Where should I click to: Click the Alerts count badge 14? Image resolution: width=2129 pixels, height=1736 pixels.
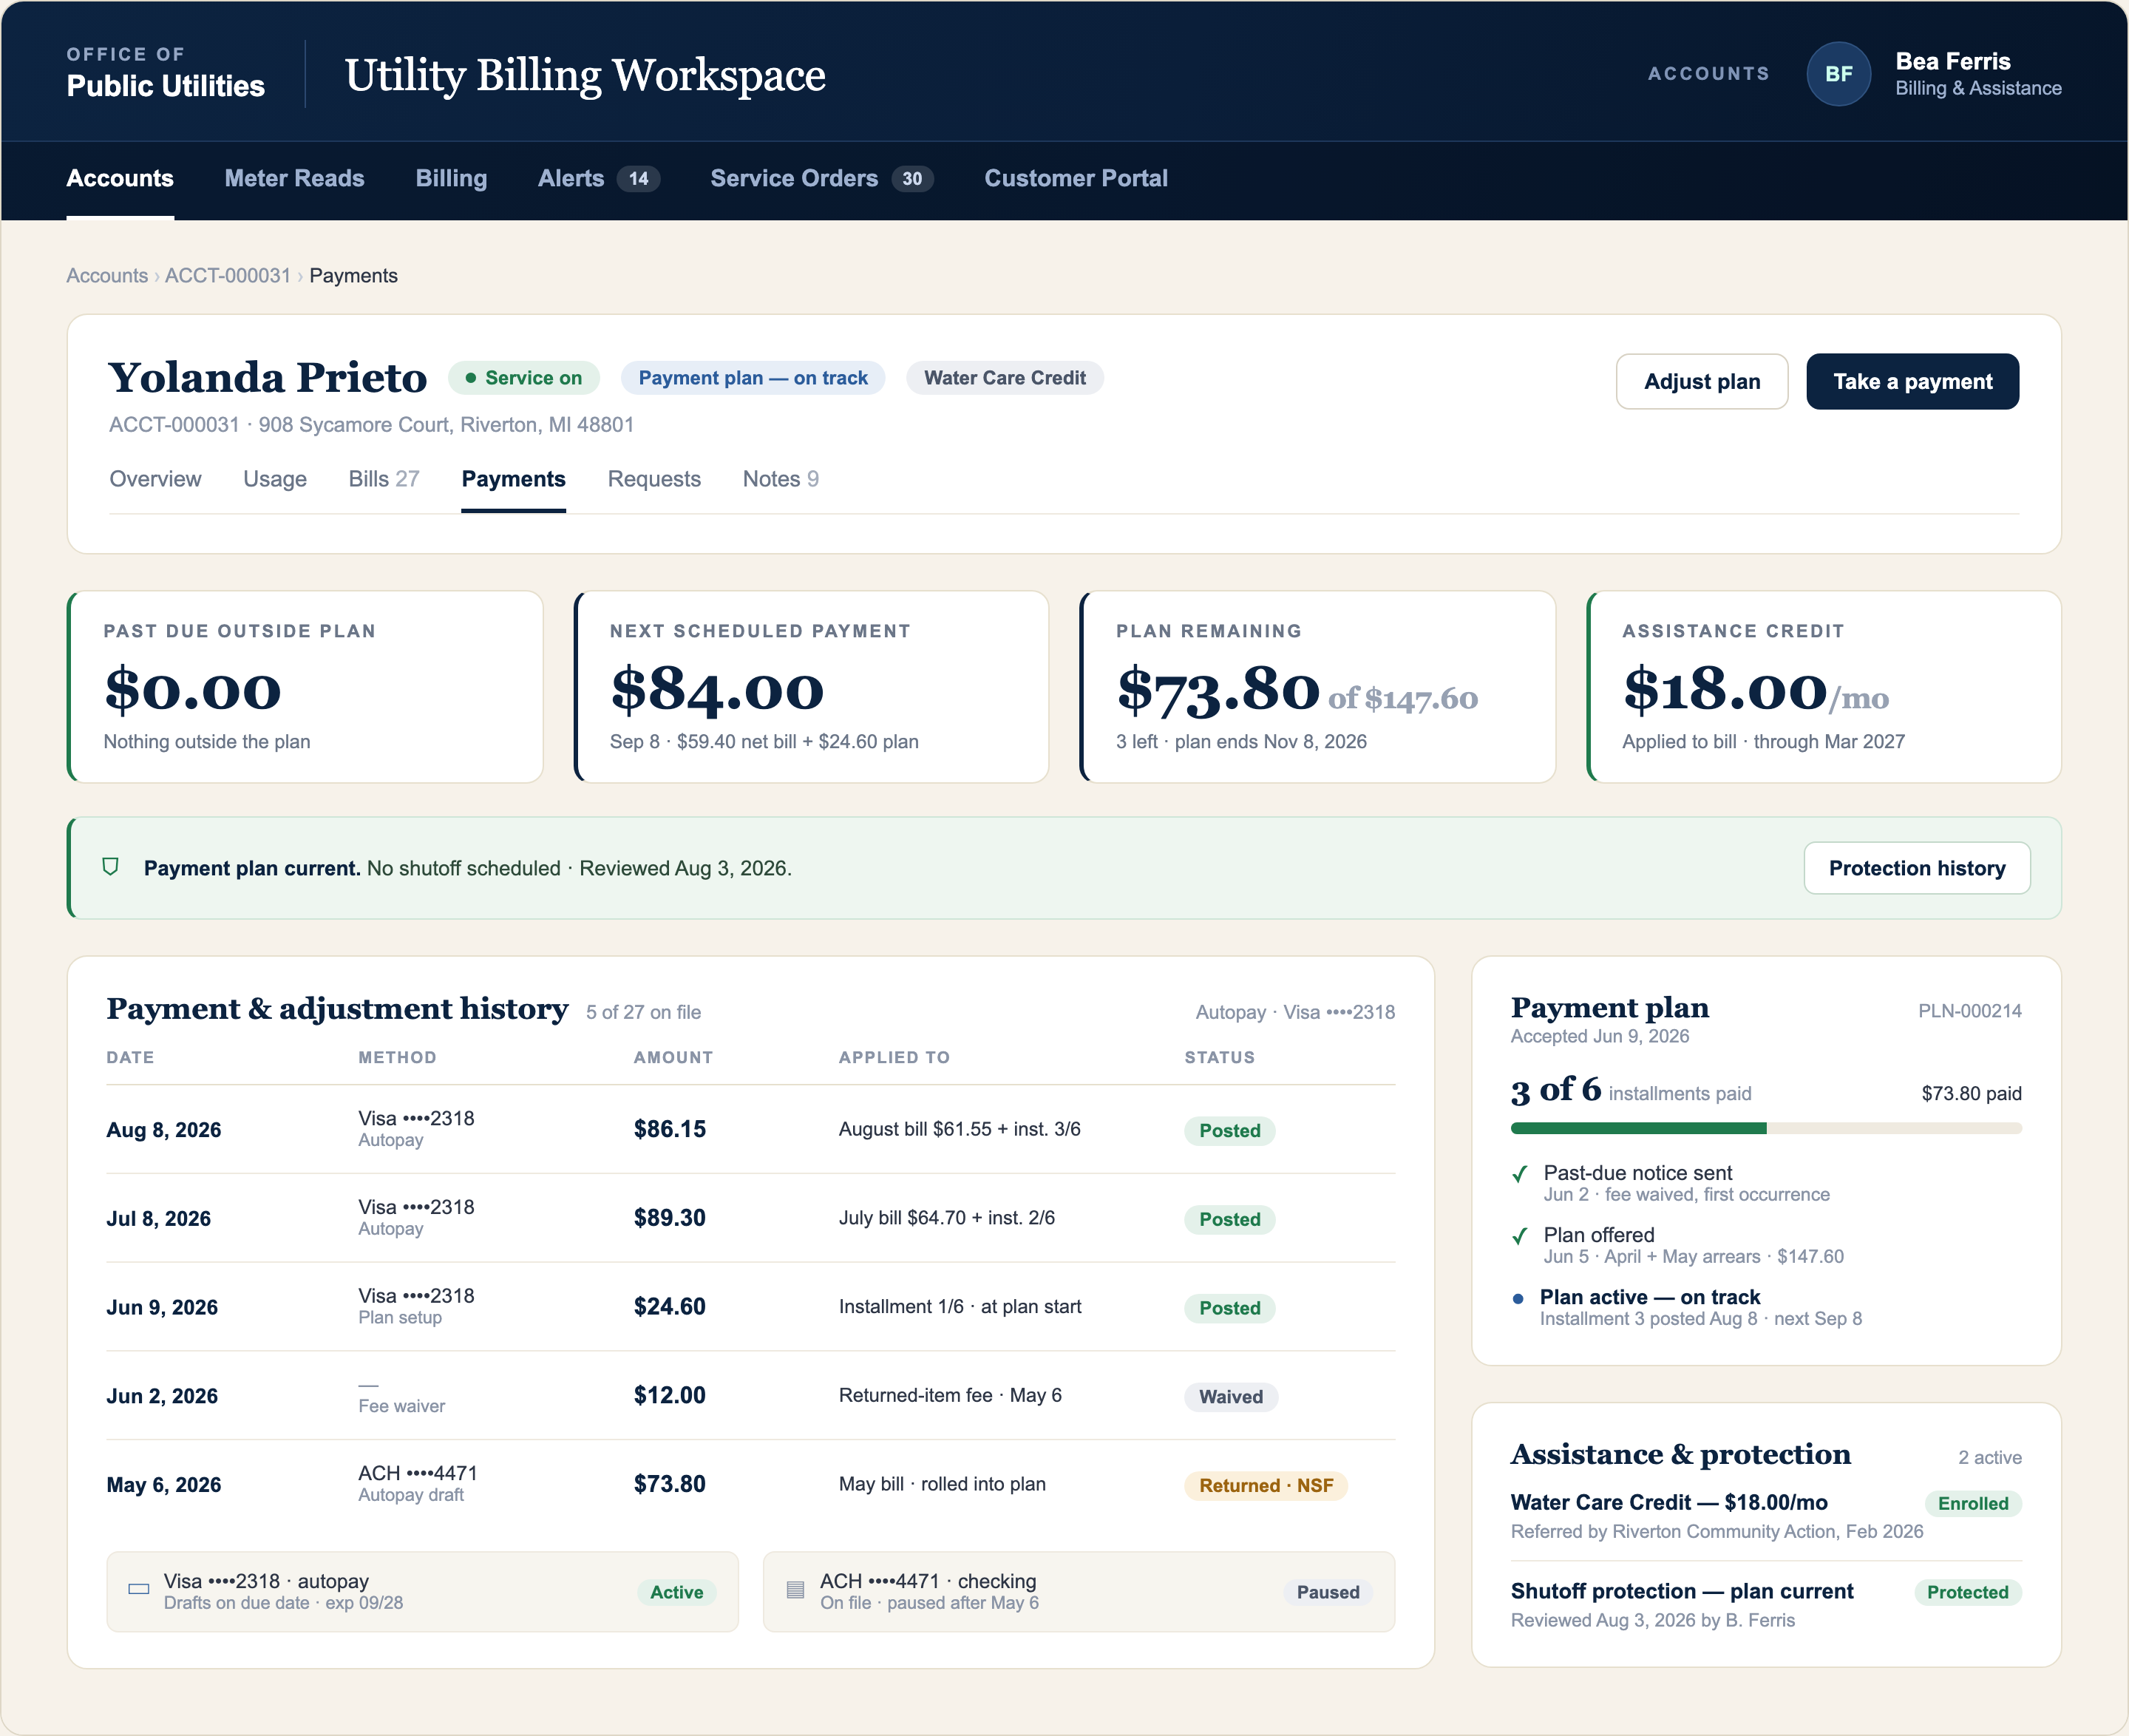(x=638, y=179)
